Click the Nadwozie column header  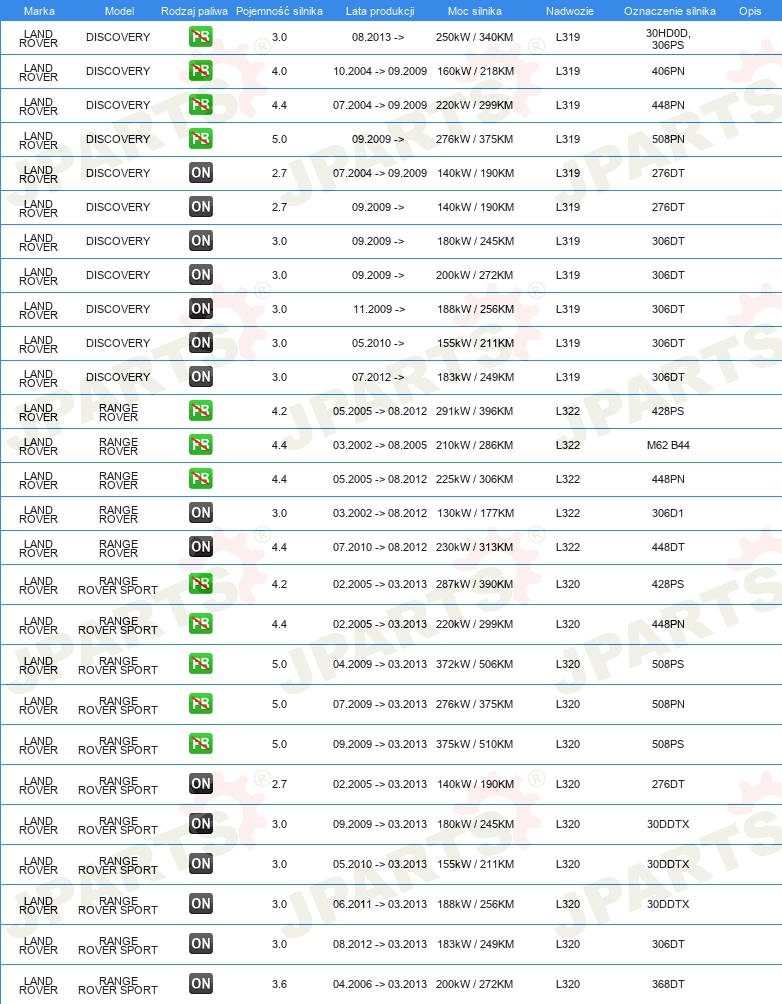(x=569, y=11)
